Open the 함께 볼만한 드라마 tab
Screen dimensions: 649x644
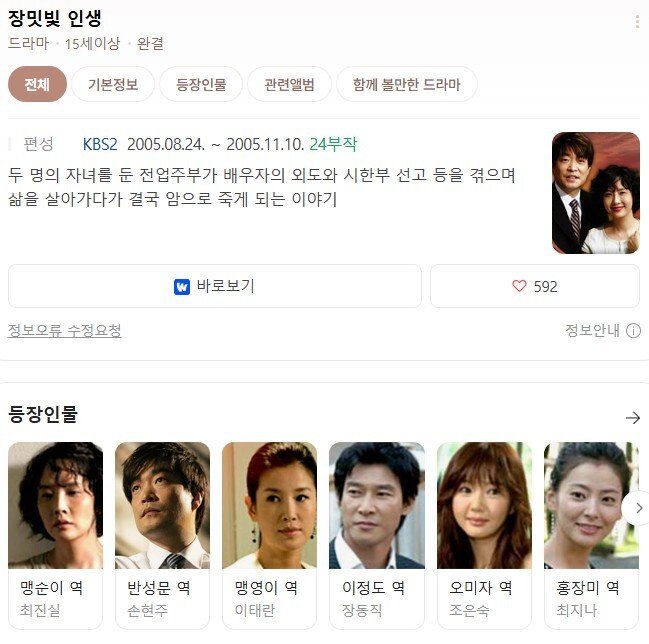tap(406, 84)
